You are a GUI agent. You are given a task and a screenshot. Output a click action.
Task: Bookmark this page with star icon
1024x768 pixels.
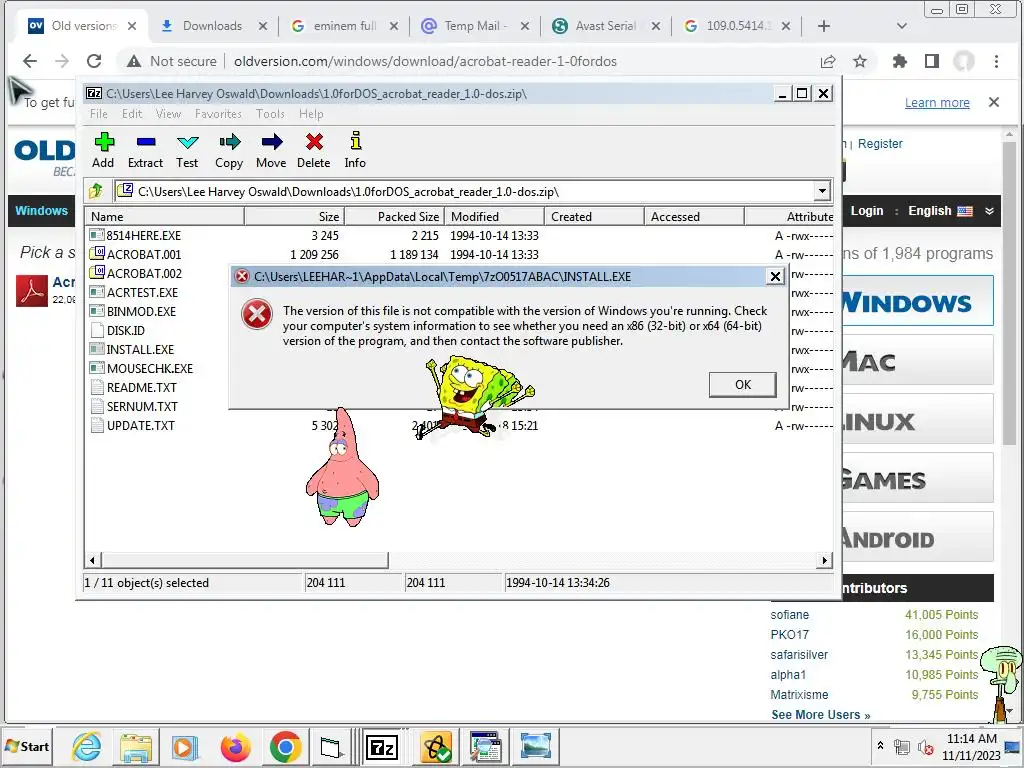point(860,61)
